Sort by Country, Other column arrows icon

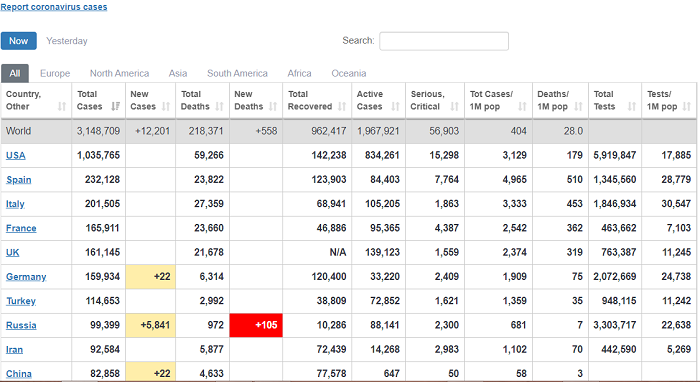tap(62, 107)
